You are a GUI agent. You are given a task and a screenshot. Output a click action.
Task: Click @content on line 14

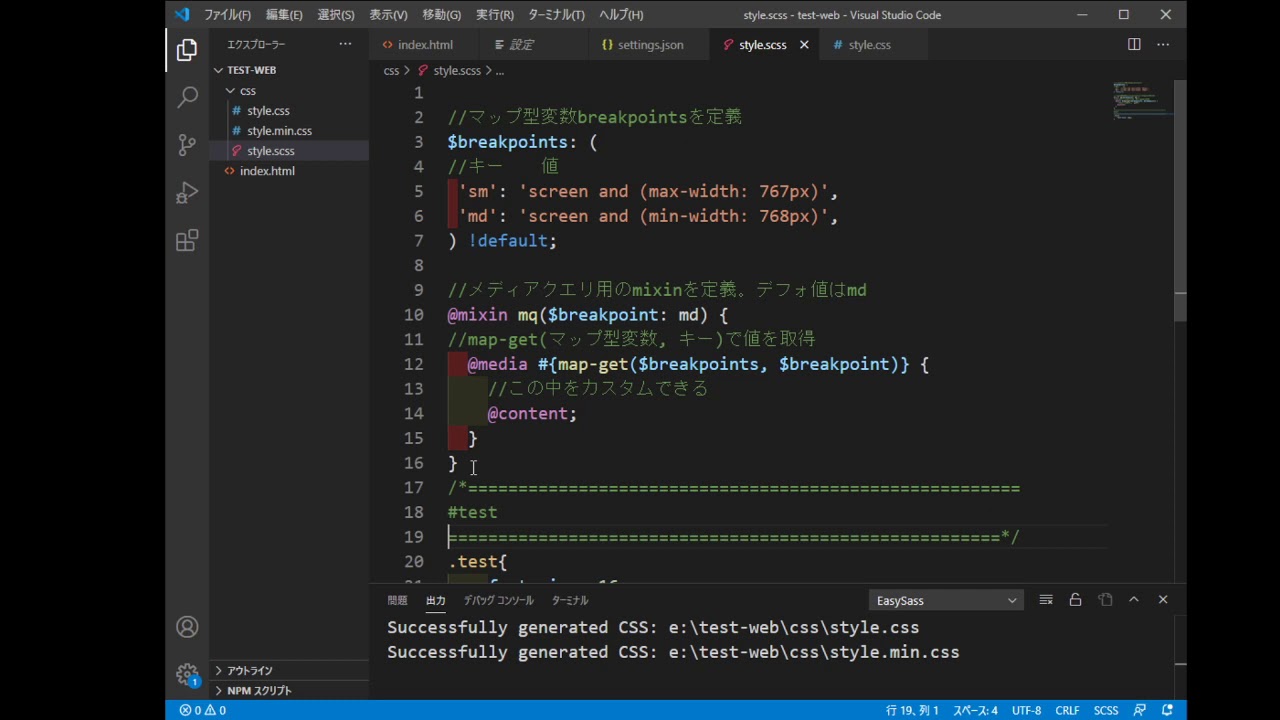[527, 413]
